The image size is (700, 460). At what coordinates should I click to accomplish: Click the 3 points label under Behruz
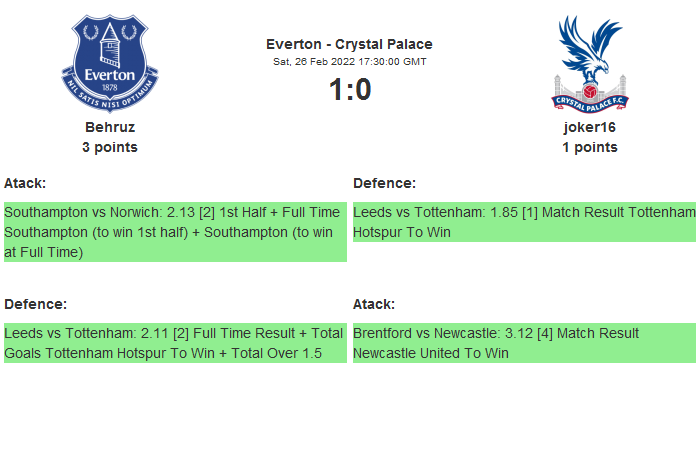(110, 147)
